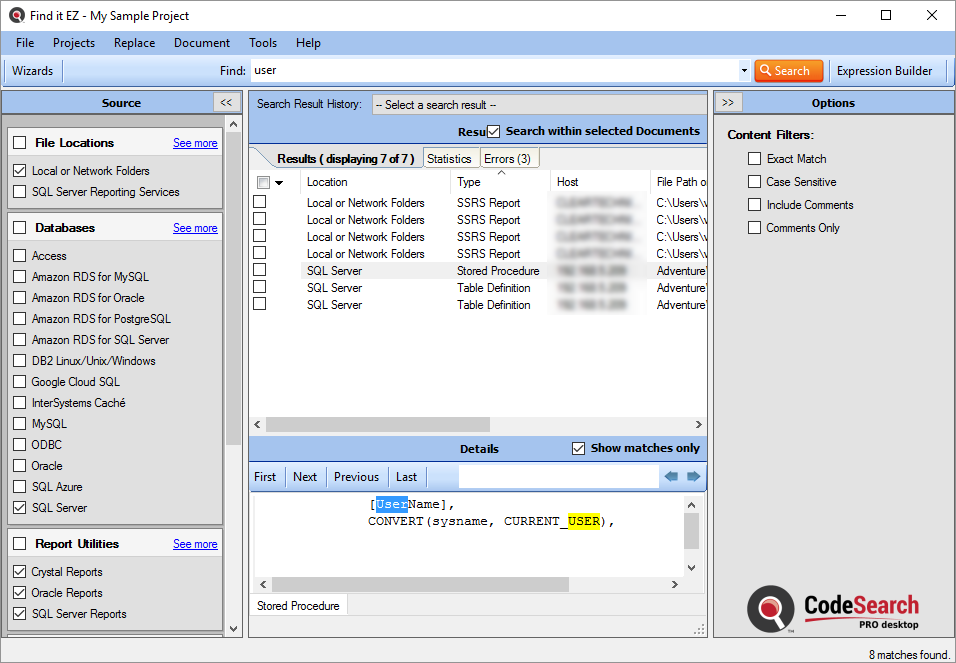Click the blue right arrow in Details

693,476
